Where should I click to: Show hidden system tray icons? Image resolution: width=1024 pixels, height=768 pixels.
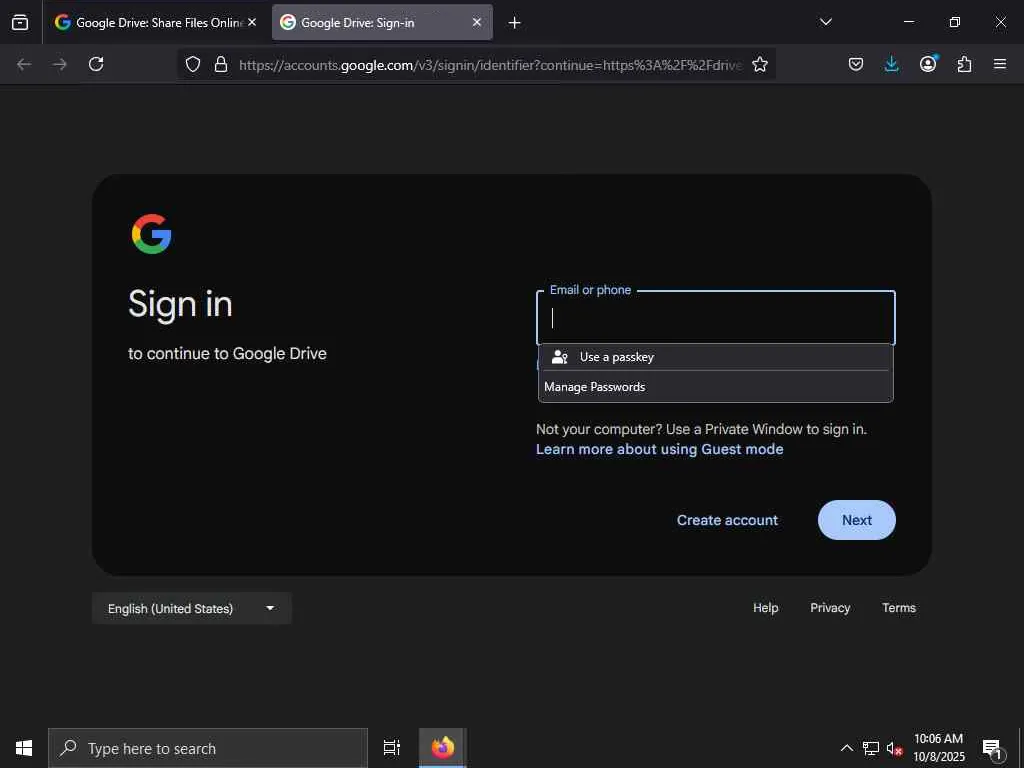(x=846, y=748)
